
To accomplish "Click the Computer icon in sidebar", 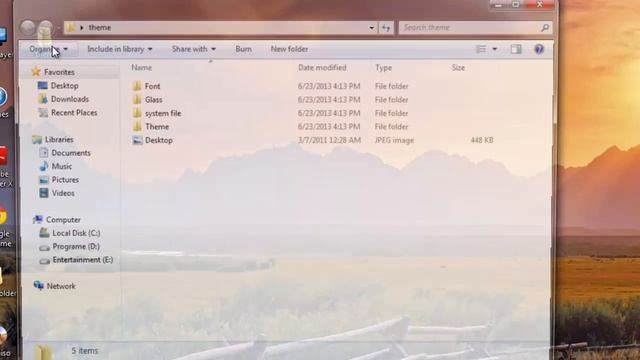I will point(38,220).
